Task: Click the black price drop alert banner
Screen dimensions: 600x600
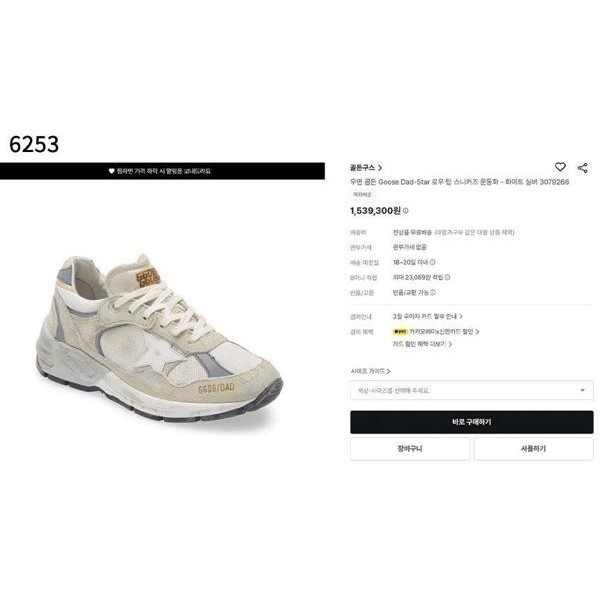Action: (x=162, y=171)
